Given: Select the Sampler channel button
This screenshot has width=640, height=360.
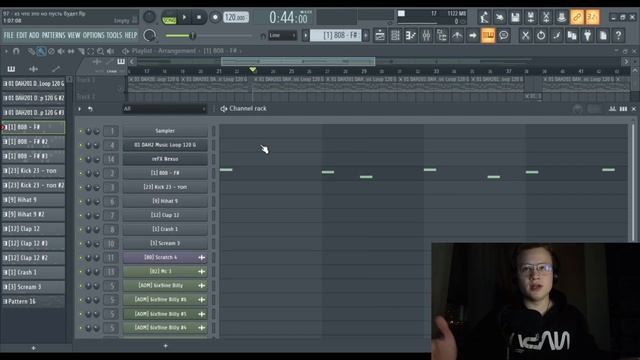Looking at the screenshot, I should [165, 131].
